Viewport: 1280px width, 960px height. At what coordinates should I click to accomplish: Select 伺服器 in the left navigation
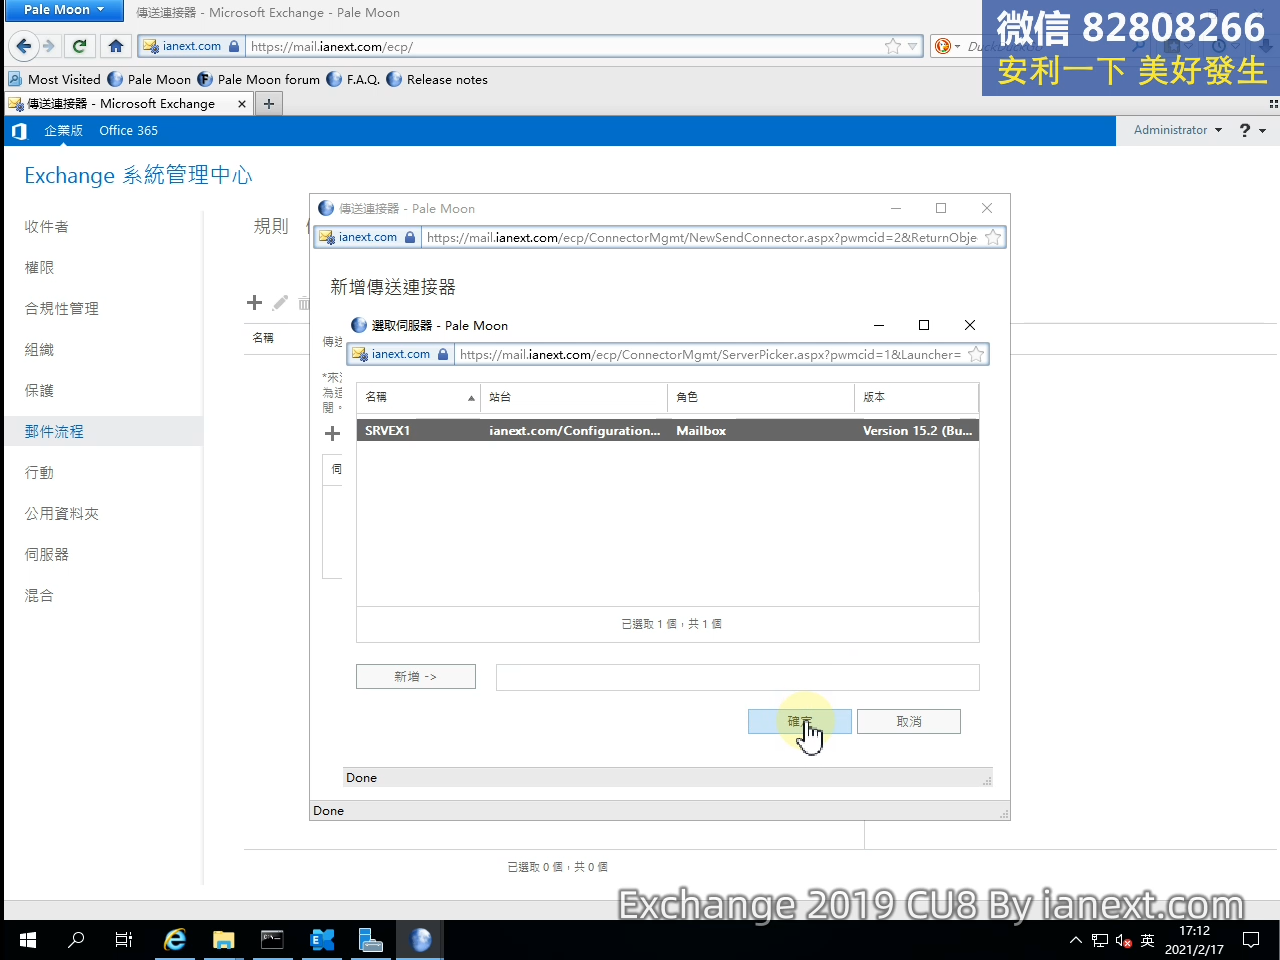pos(47,555)
